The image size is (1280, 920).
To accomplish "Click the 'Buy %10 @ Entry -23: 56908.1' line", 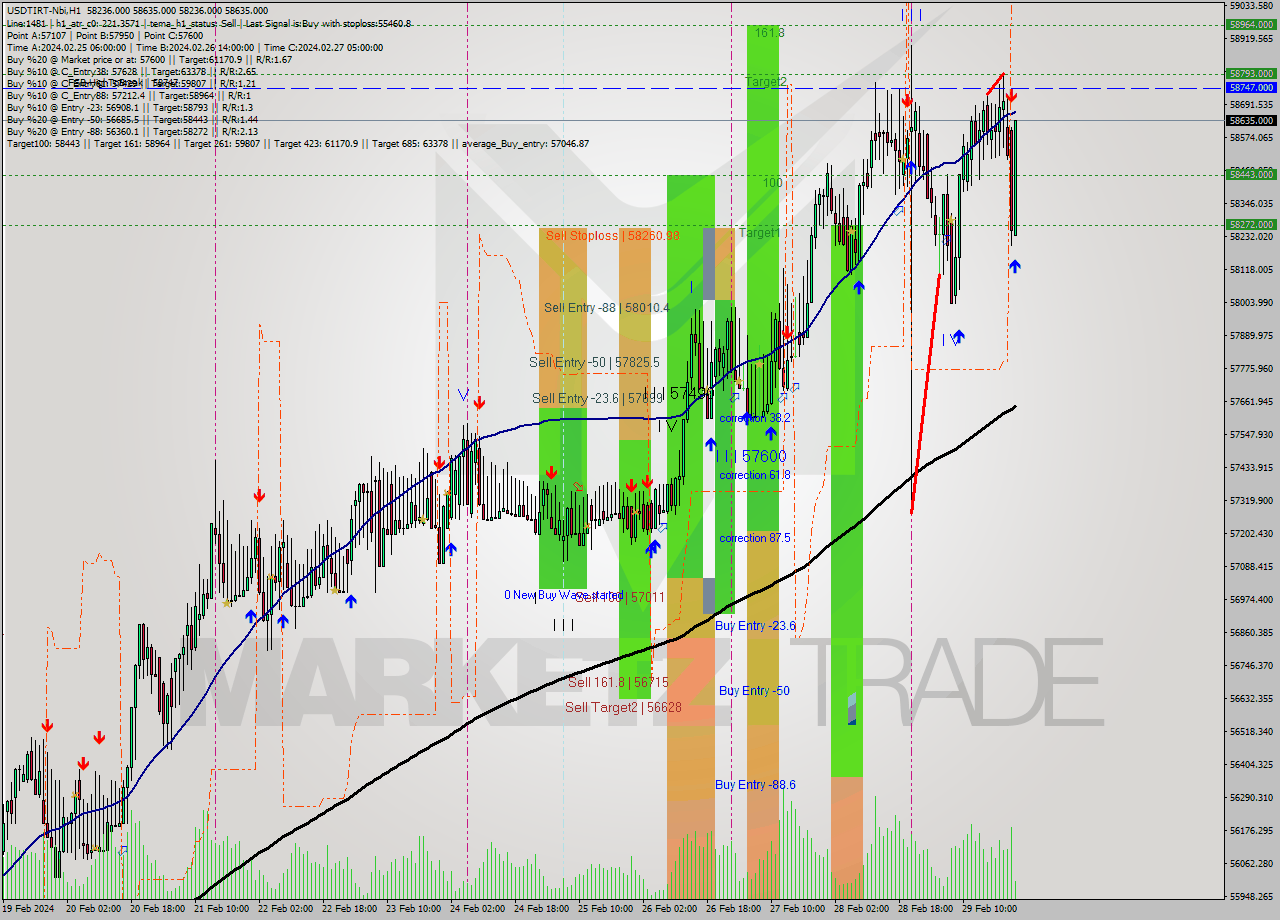I will [130, 107].
